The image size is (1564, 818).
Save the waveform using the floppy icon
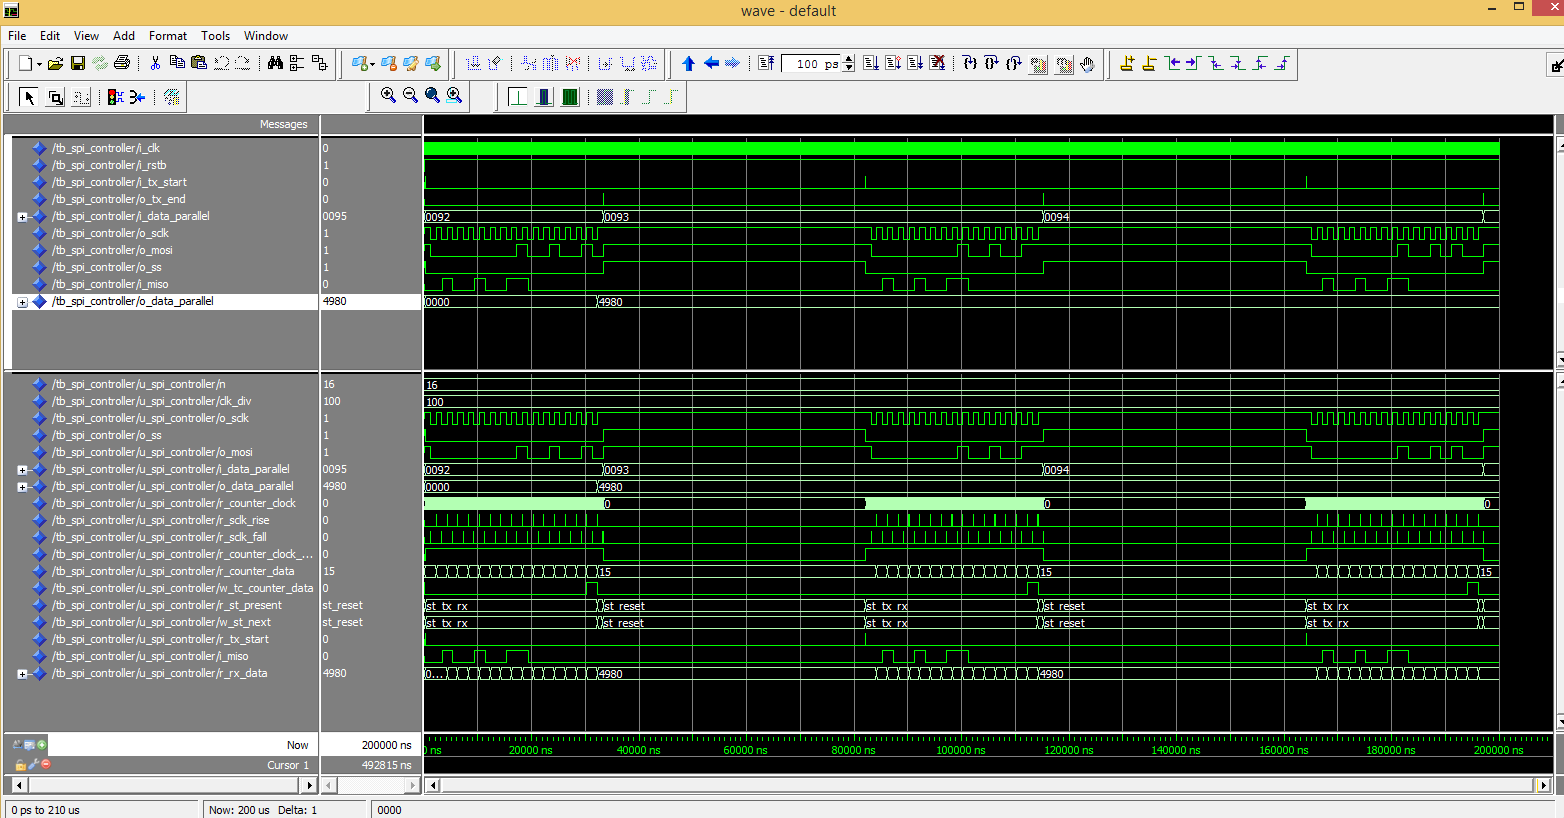point(77,63)
